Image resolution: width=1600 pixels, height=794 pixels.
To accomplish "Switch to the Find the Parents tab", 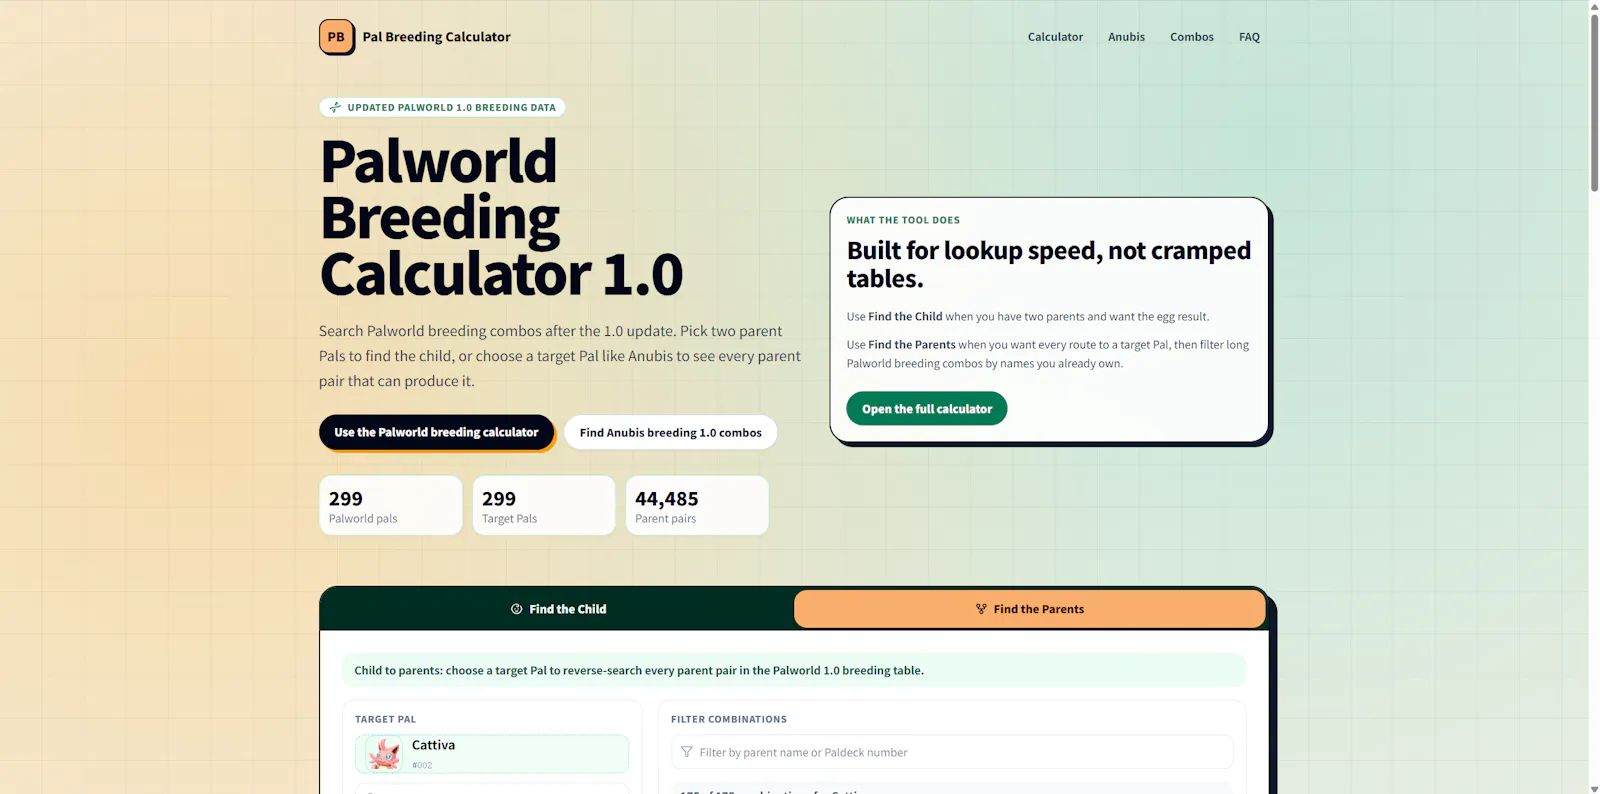I will point(1030,609).
